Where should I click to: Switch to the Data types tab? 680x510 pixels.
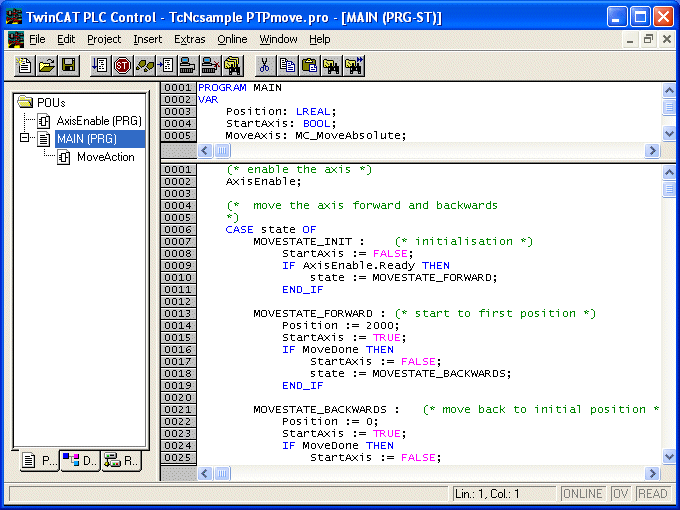[x=80, y=461]
